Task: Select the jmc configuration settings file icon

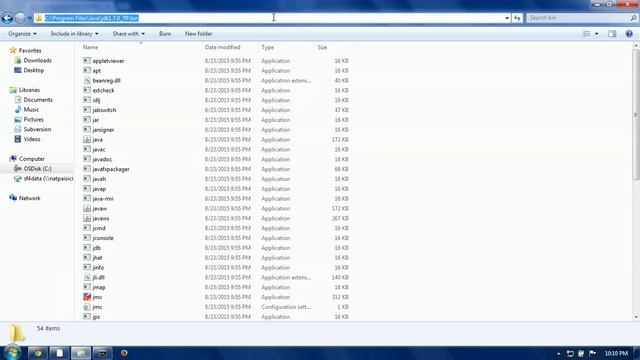Action: (x=87, y=307)
